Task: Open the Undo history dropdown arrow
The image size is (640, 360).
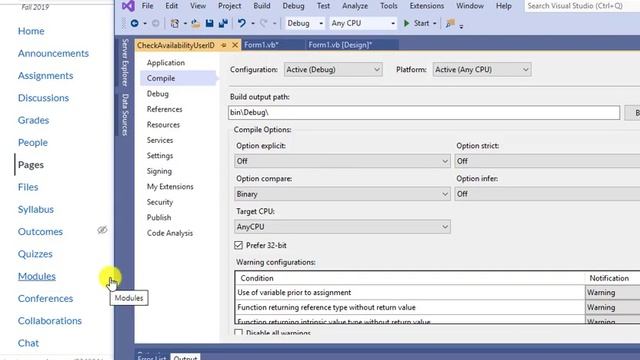Action: click(x=253, y=24)
